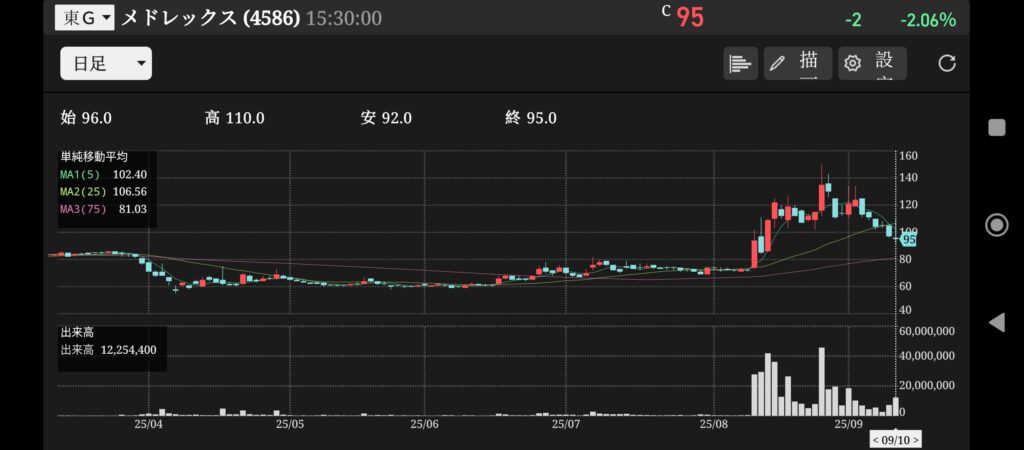Click the 25/07 date marker on axis
1024x450 pixels.
click(566, 424)
